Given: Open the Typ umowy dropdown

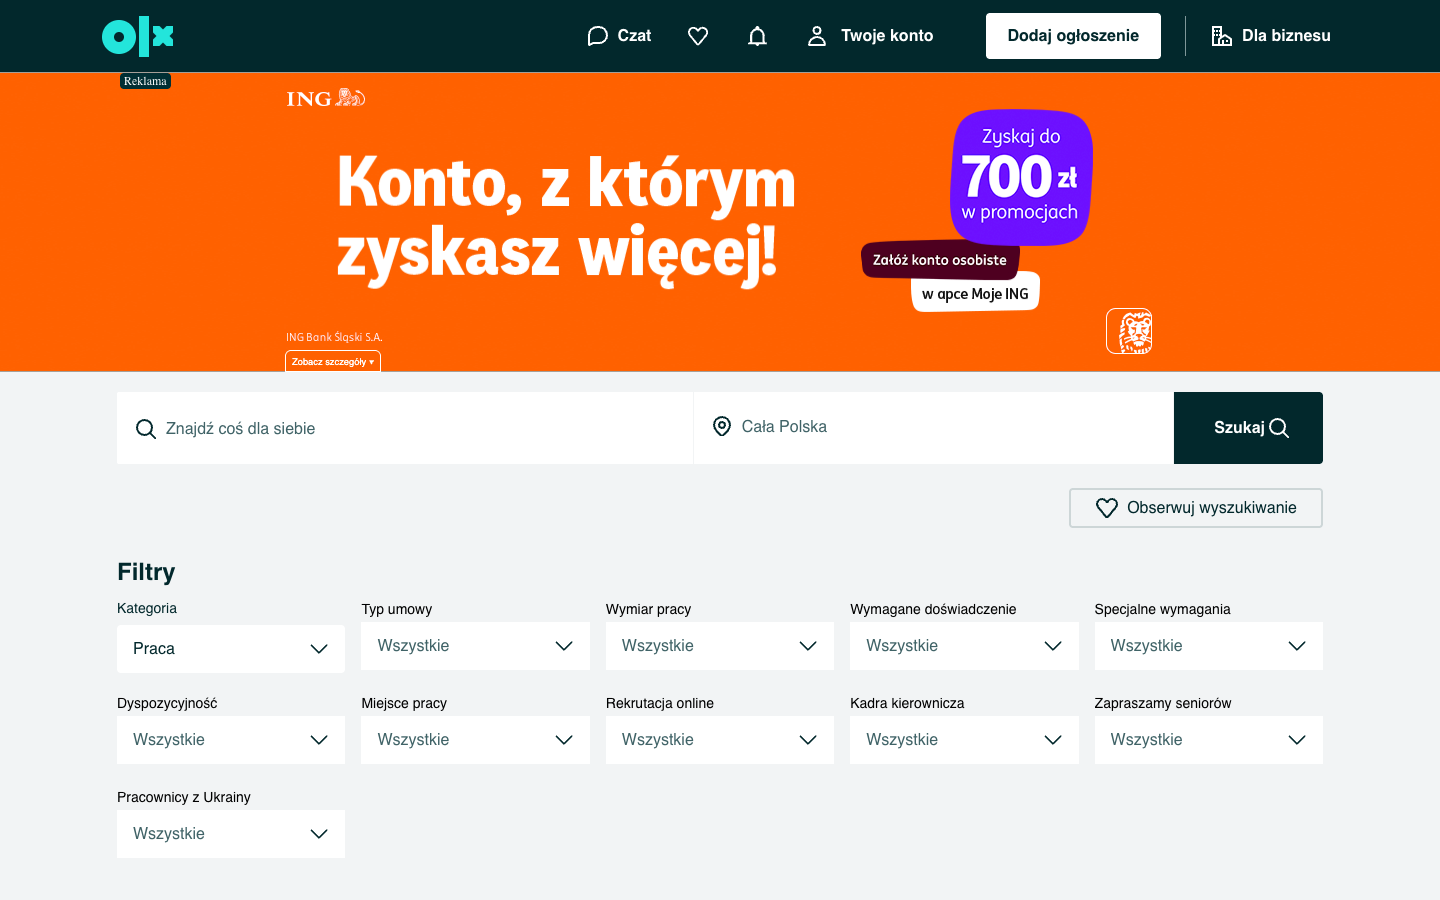Looking at the screenshot, I should click(x=475, y=646).
